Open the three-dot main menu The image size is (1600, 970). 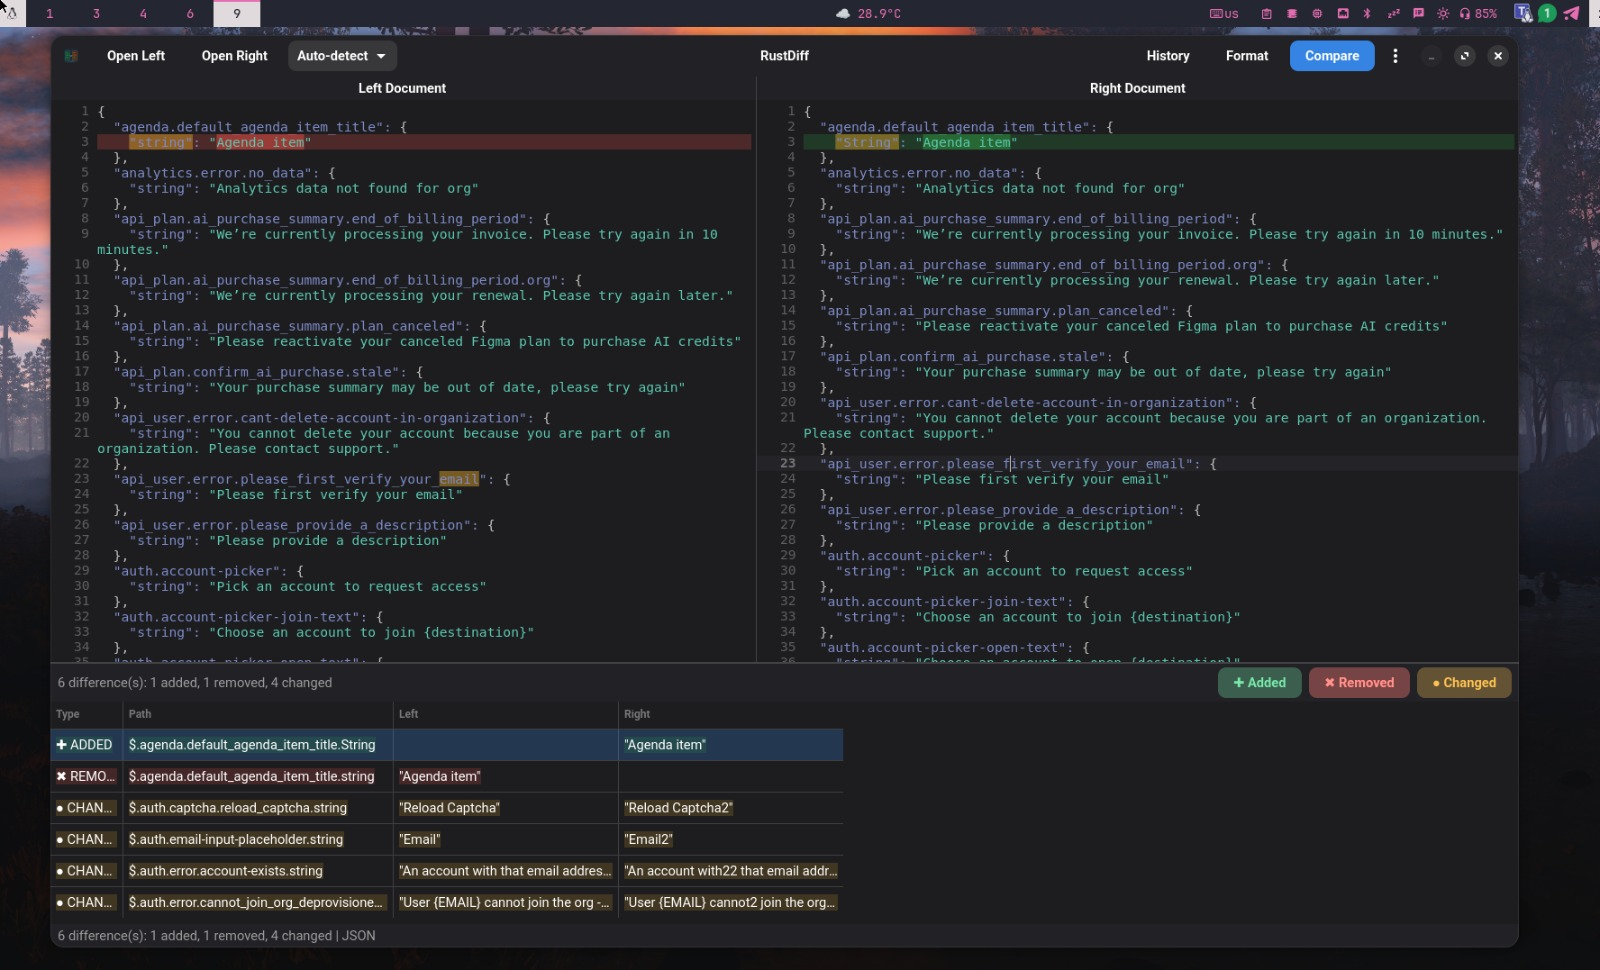point(1395,56)
